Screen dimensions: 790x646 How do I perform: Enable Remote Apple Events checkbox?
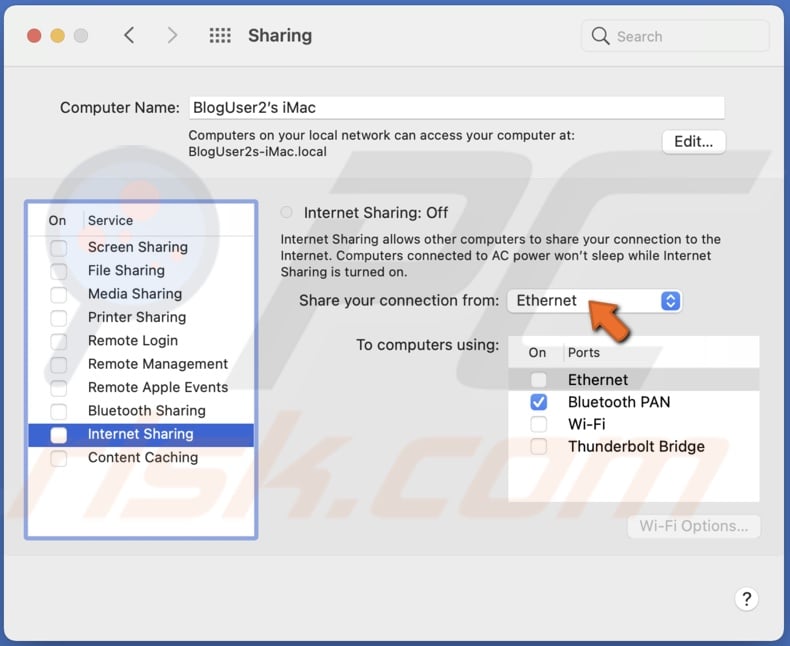pyautogui.click(x=58, y=387)
